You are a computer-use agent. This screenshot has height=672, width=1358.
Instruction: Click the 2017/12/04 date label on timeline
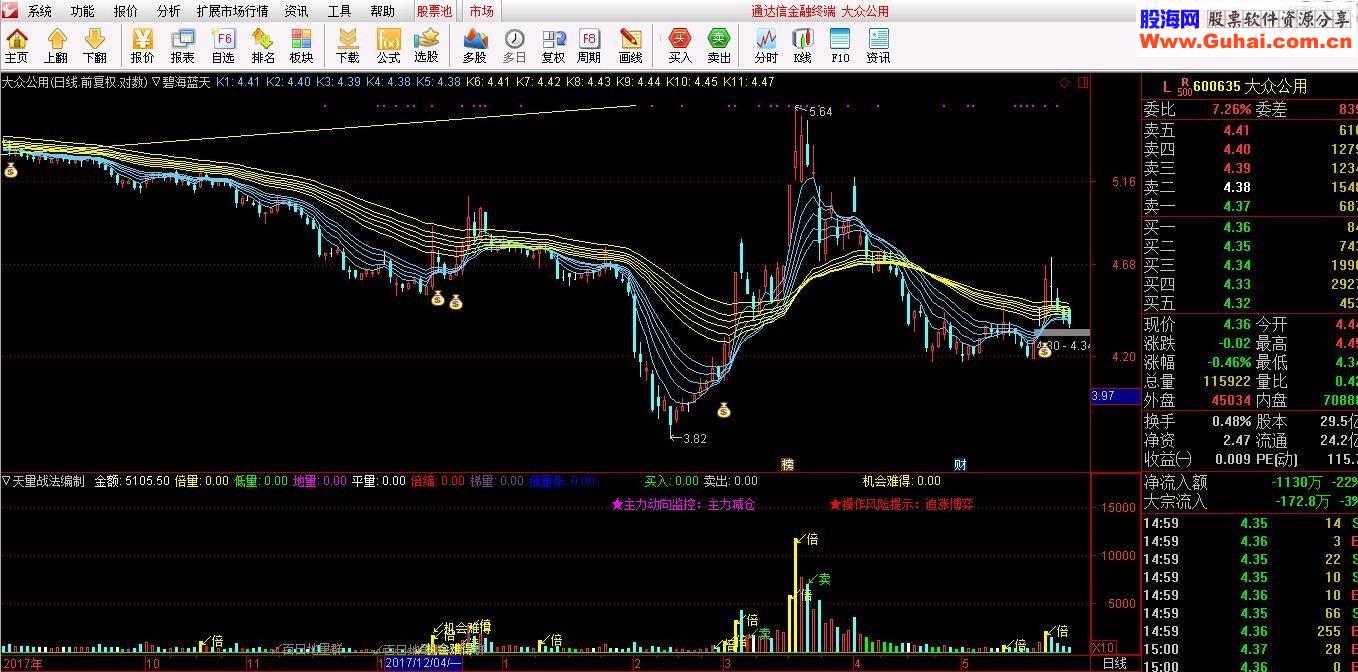click(424, 663)
